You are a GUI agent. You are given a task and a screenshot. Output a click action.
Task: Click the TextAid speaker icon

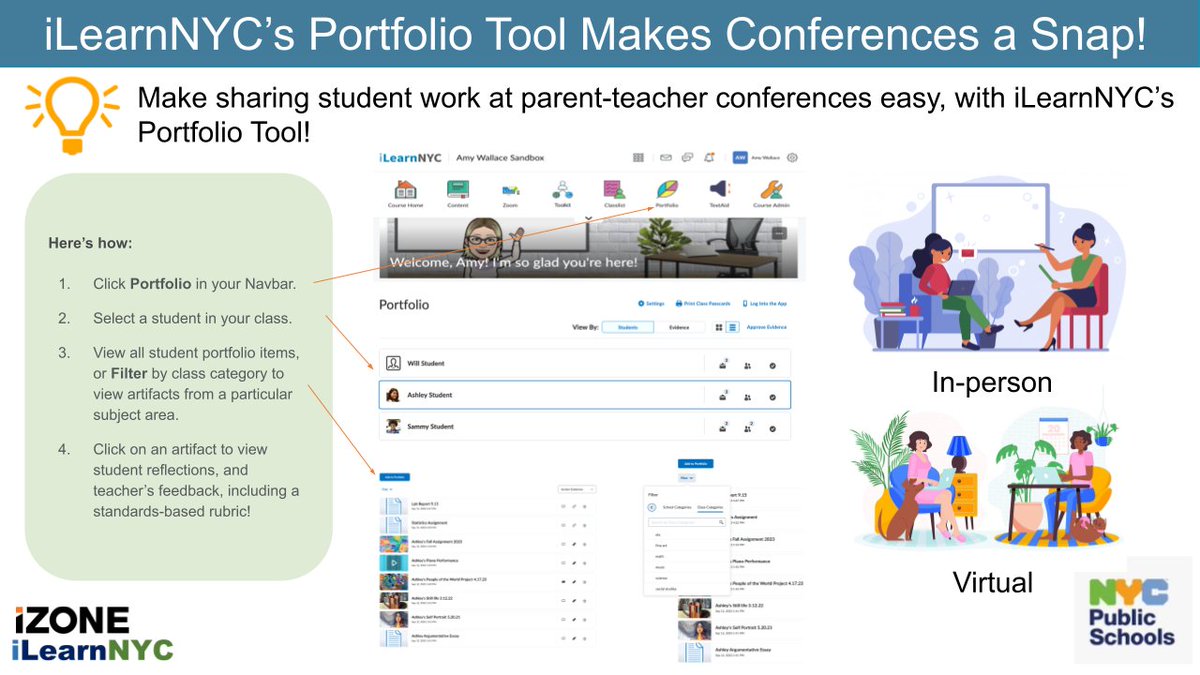pos(717,192)
